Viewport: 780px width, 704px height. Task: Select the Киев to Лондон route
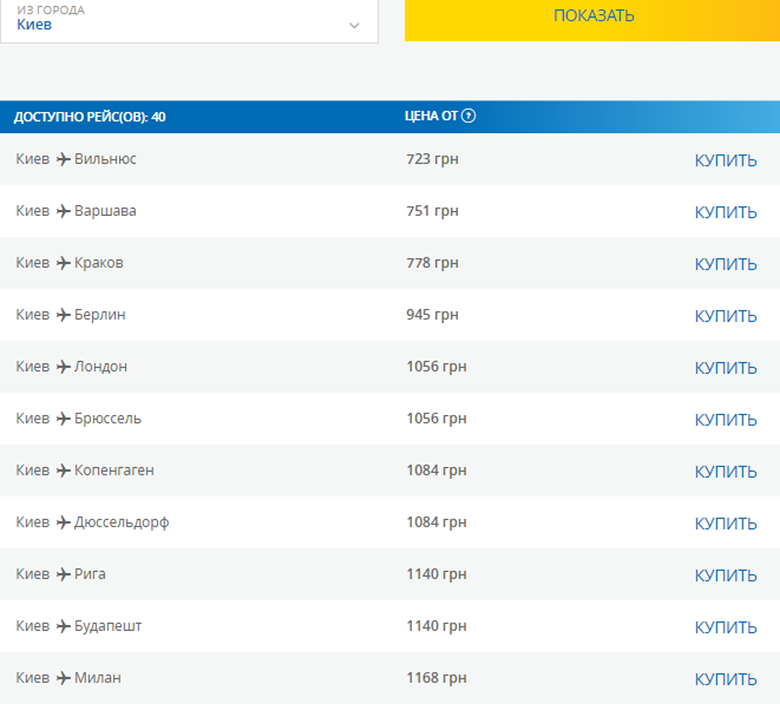click(x=72, y=367)
